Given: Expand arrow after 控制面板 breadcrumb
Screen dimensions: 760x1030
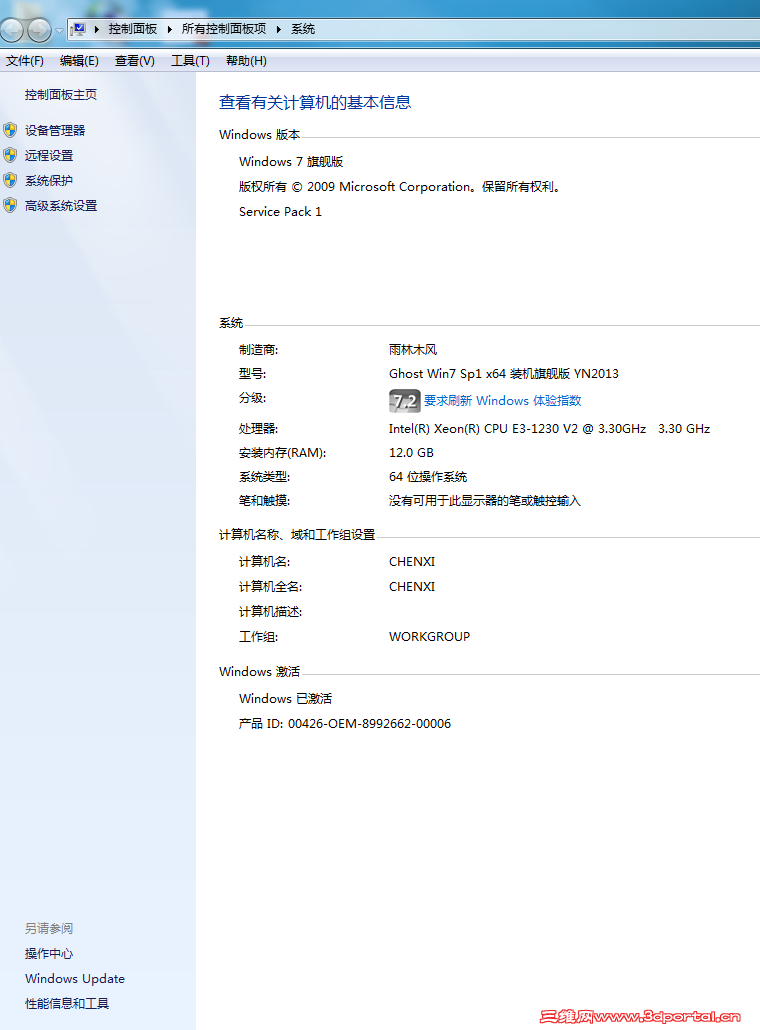Looking at the screenshot, I should tap(169, 29).
